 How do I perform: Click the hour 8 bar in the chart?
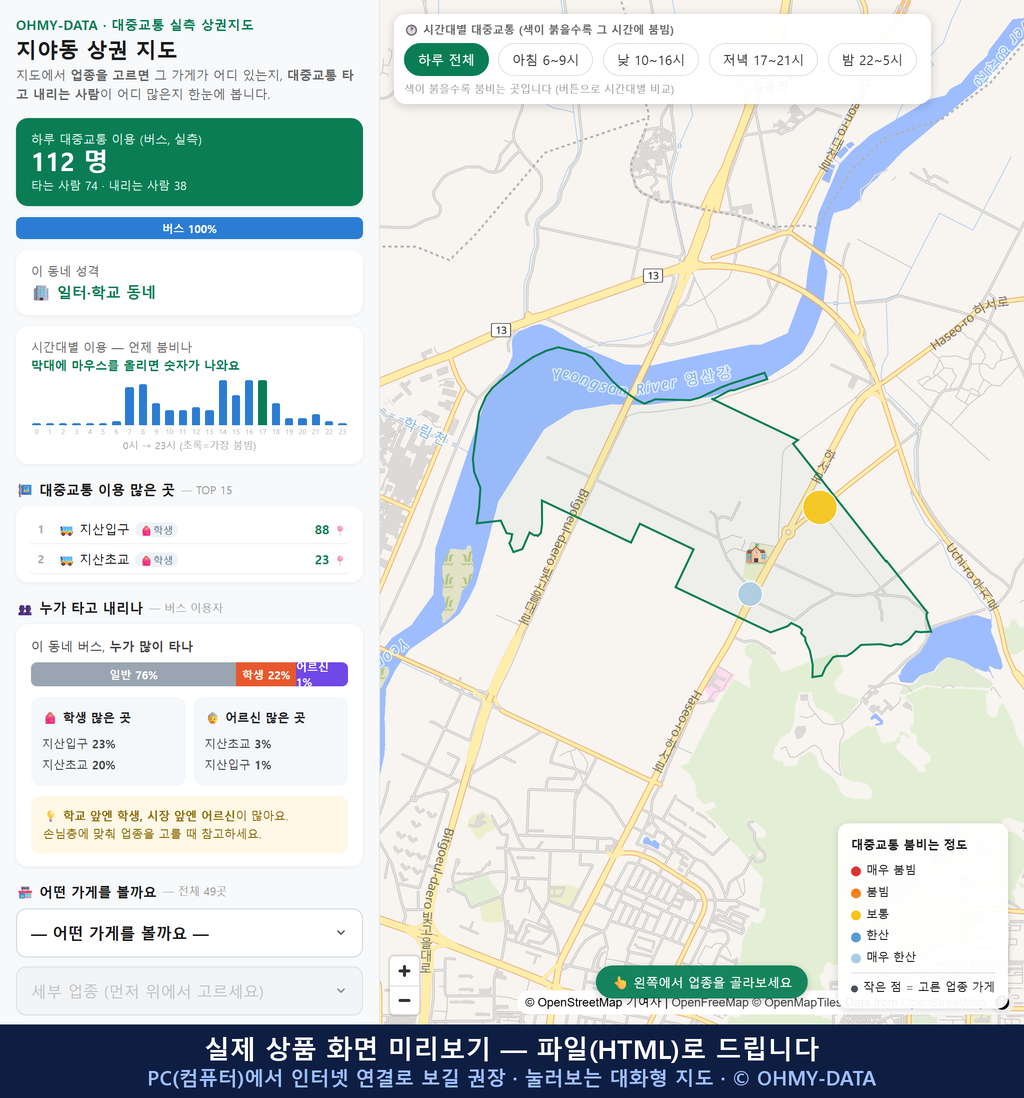tap(143, 405)
